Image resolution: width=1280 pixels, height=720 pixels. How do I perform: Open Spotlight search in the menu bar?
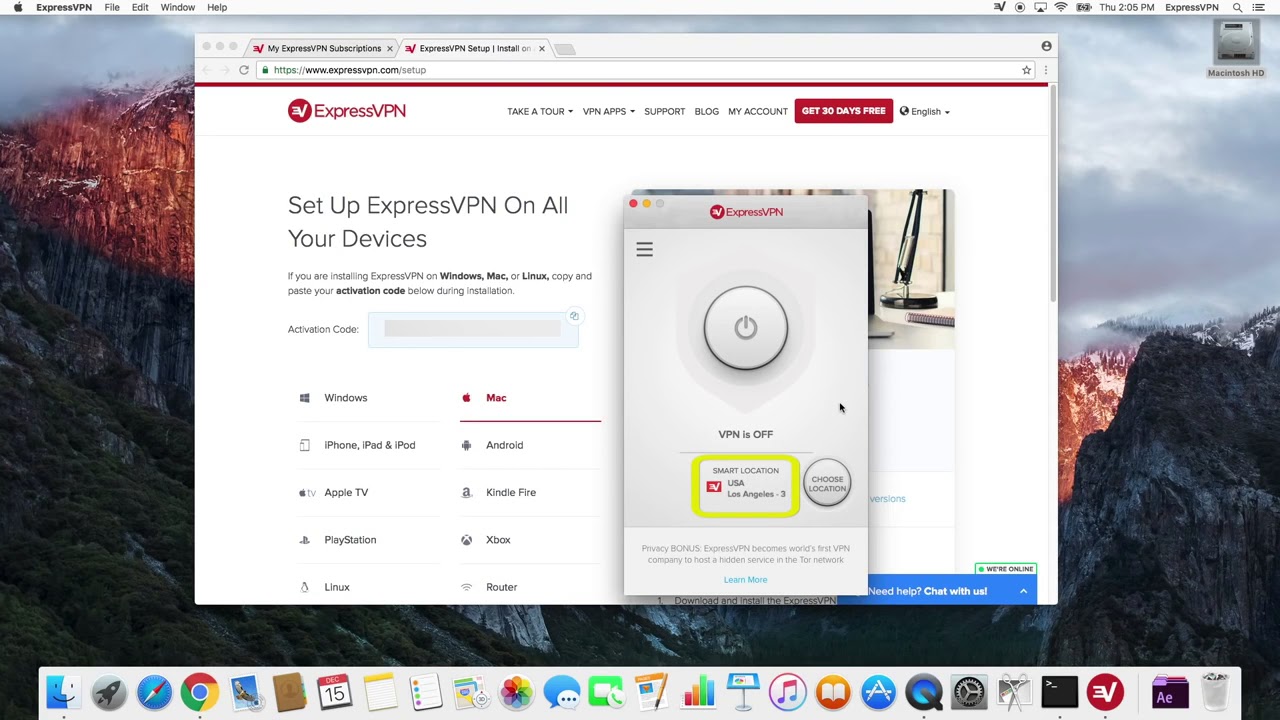click(1237, 7)
